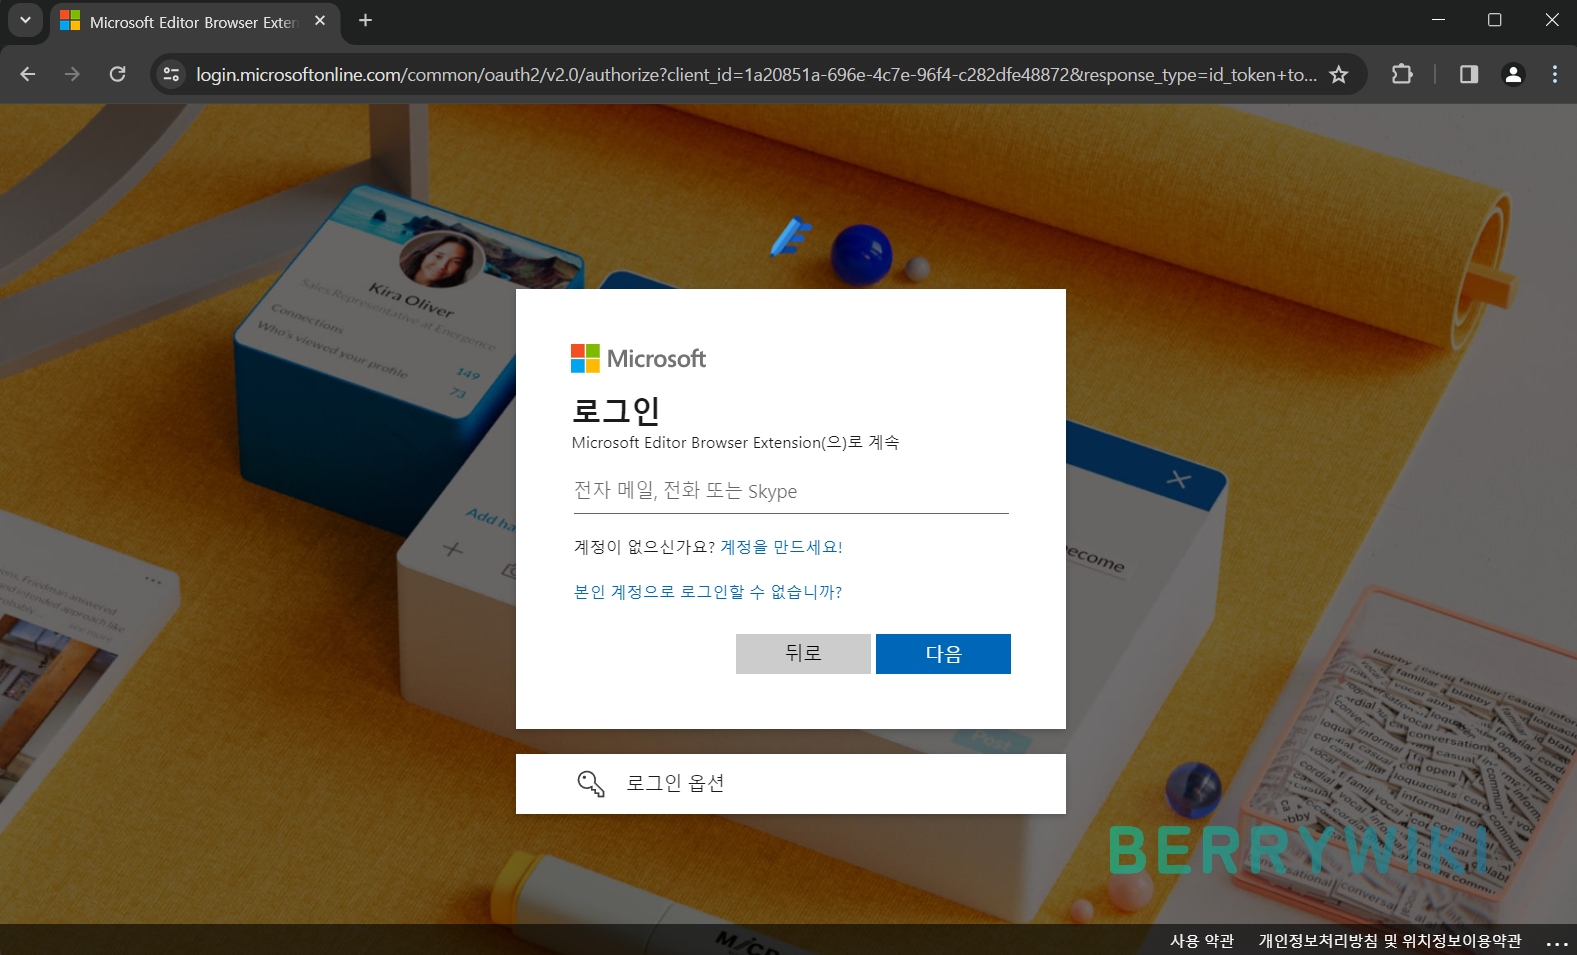Screen dimensions: 1577x955
Task: Open the Extensions puzzle icon
Action: (1402, 74)
